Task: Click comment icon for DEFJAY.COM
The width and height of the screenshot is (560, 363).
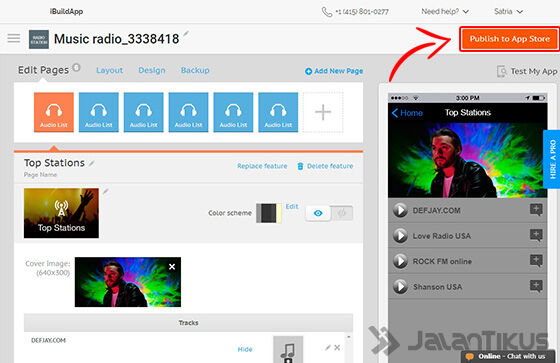Action: [536, 210]
